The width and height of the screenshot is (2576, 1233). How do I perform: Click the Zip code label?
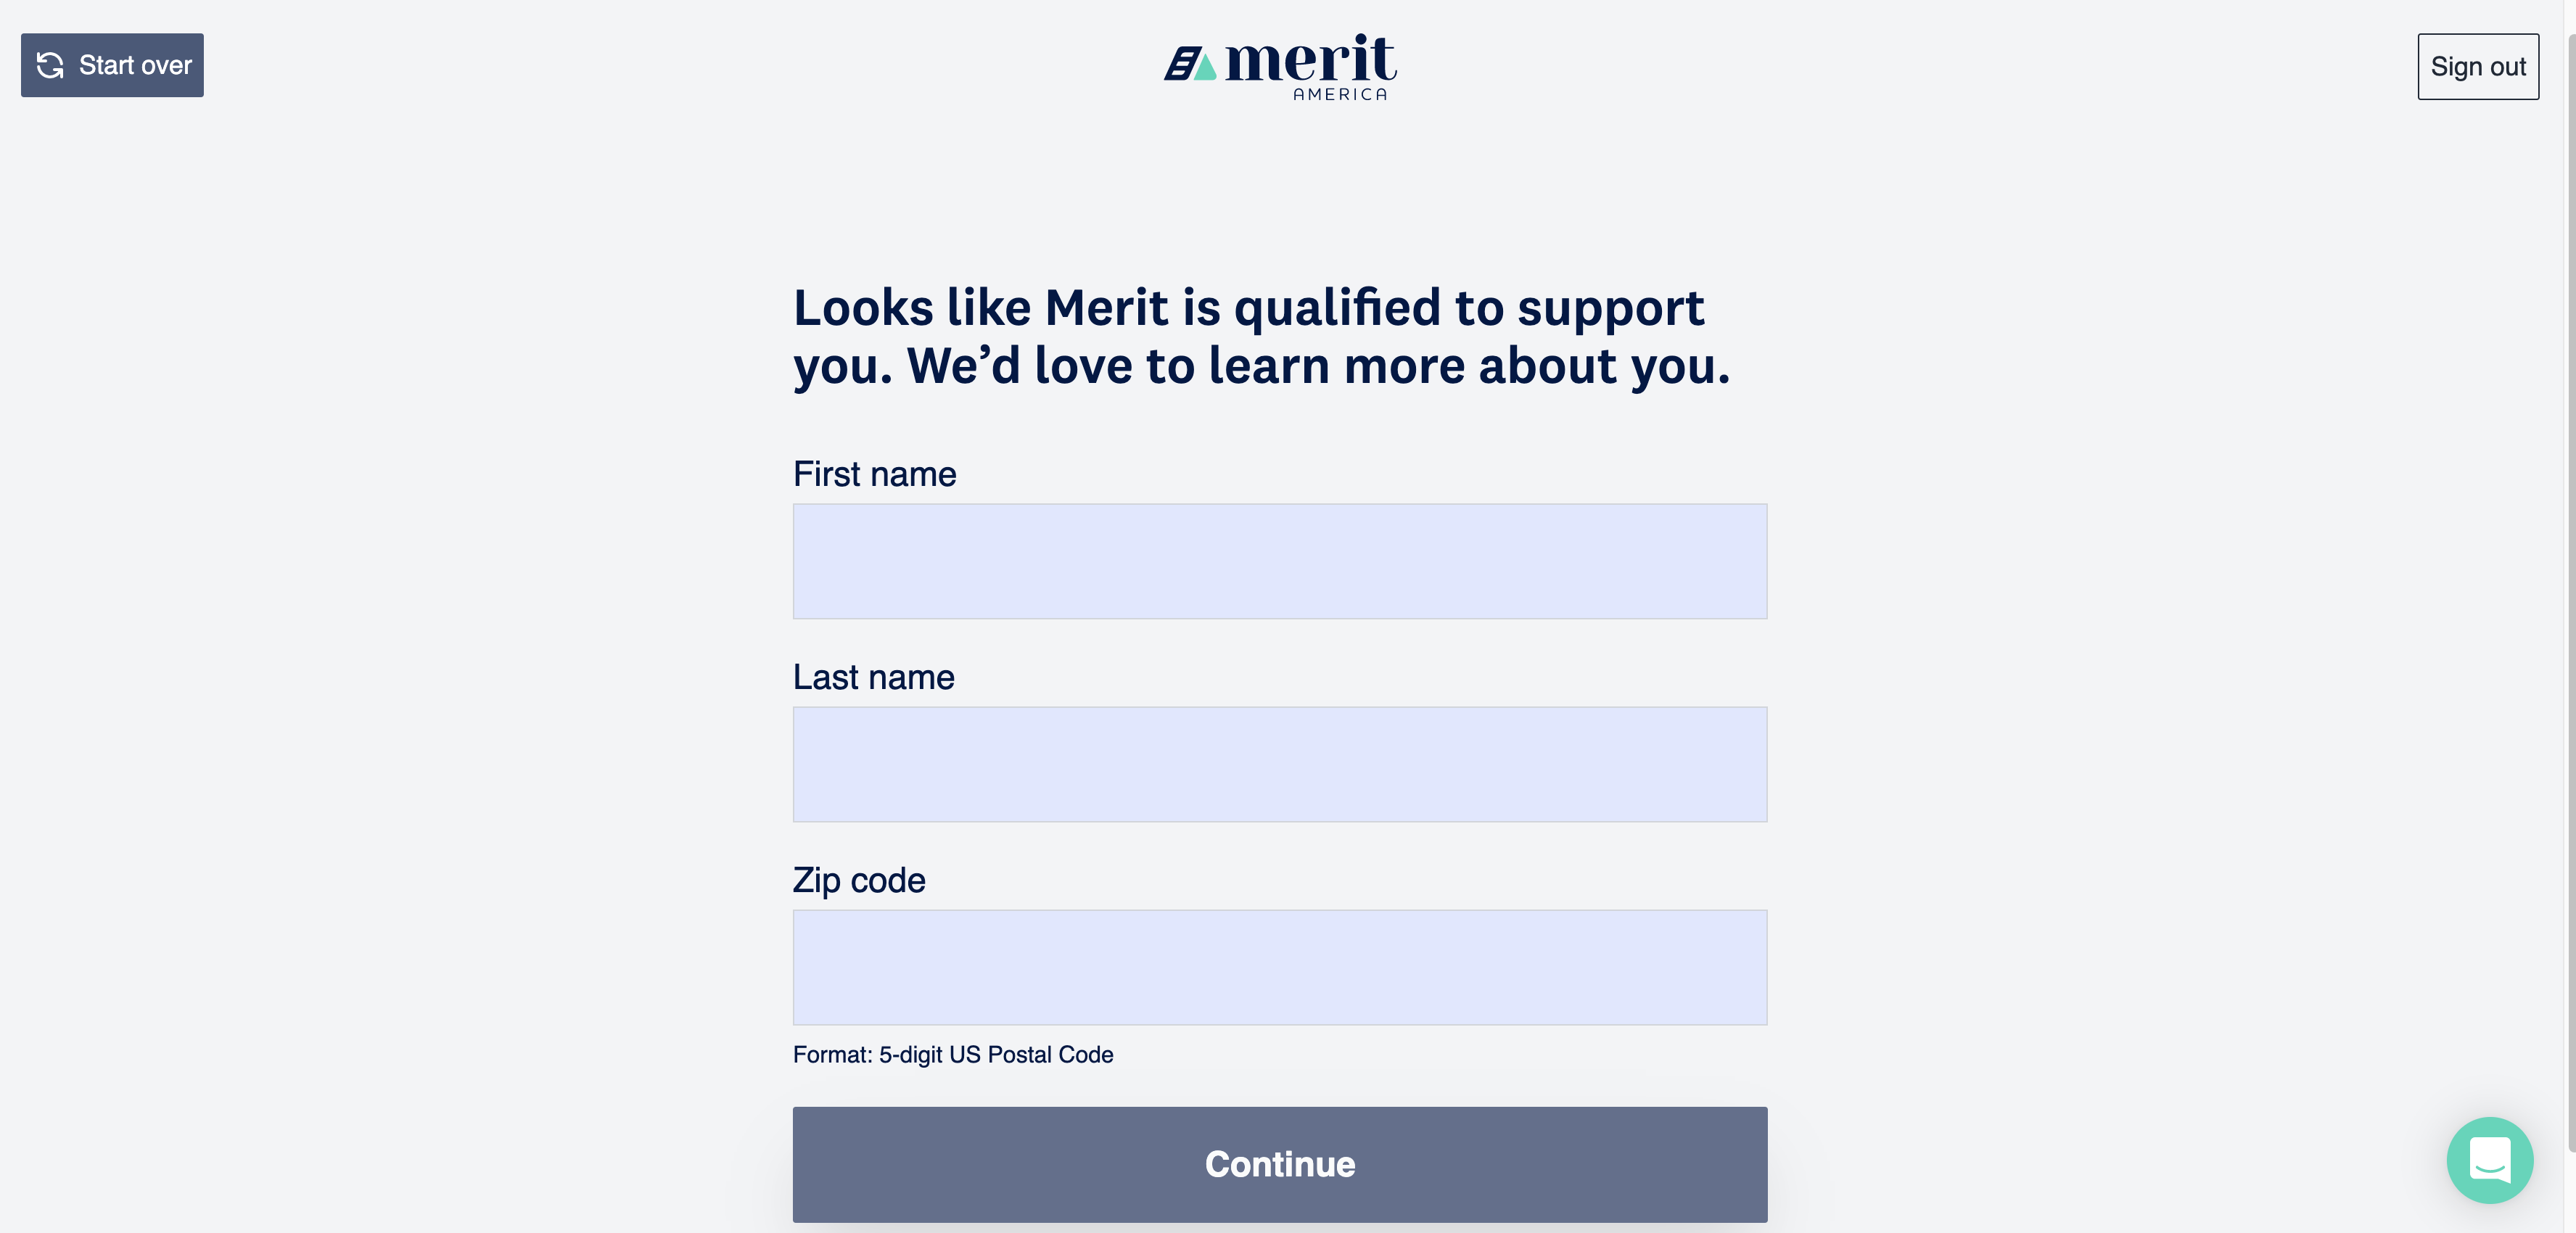pyautogui.click(x=859, y=880)
